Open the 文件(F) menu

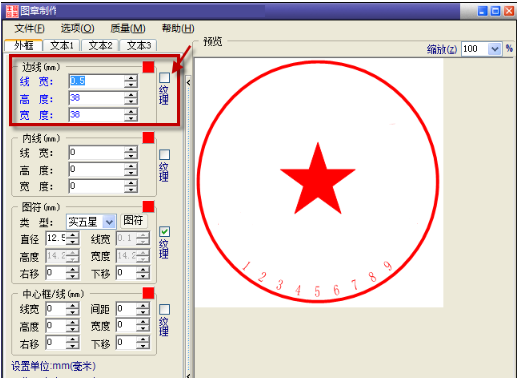point(29,29)
